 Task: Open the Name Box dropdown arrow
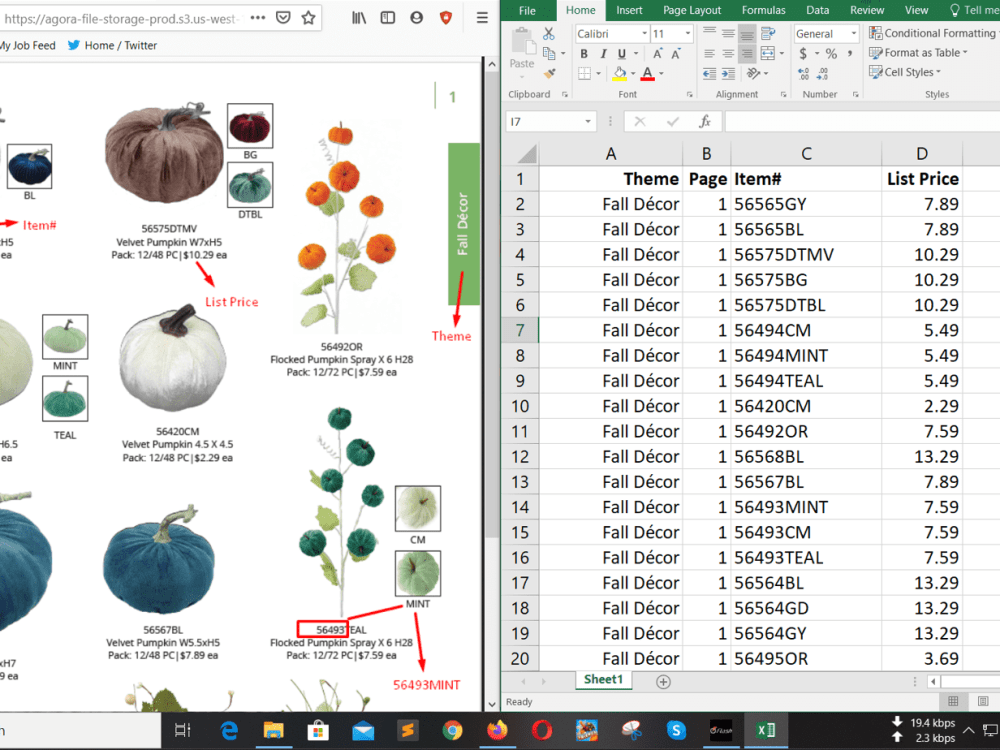click(x=587, y=122)
